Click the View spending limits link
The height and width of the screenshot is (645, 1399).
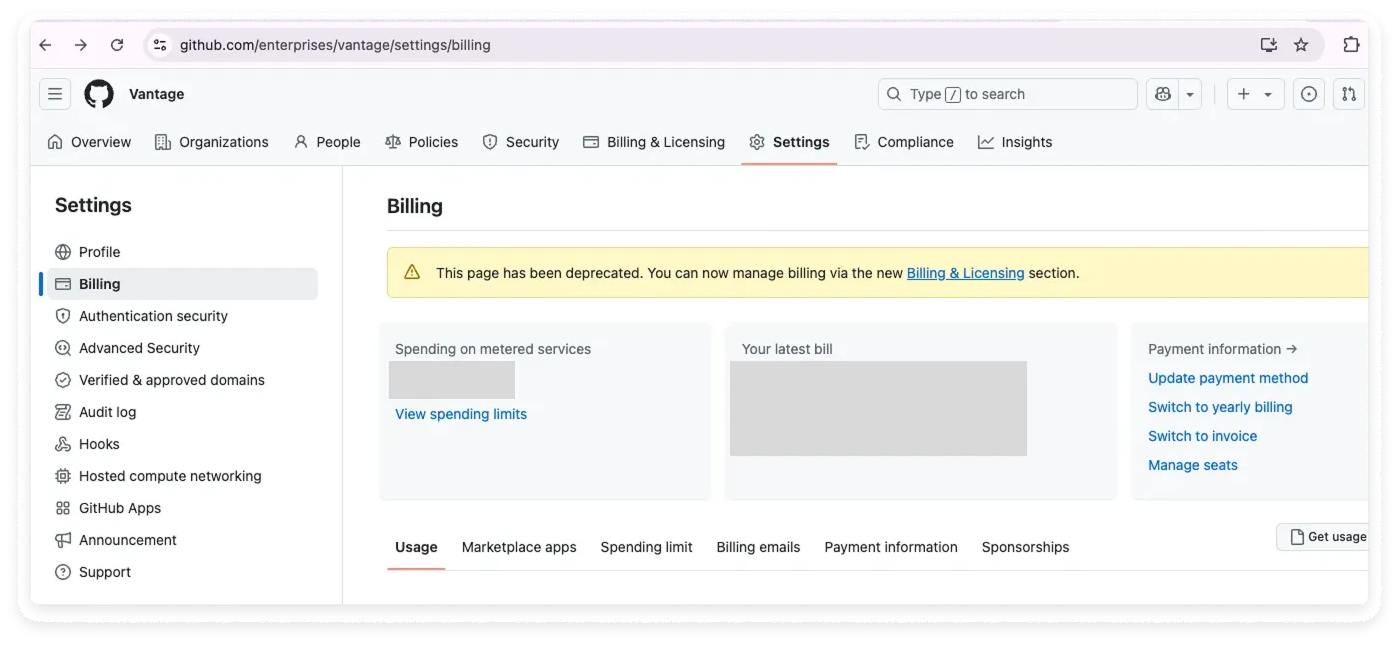[460, 413]
